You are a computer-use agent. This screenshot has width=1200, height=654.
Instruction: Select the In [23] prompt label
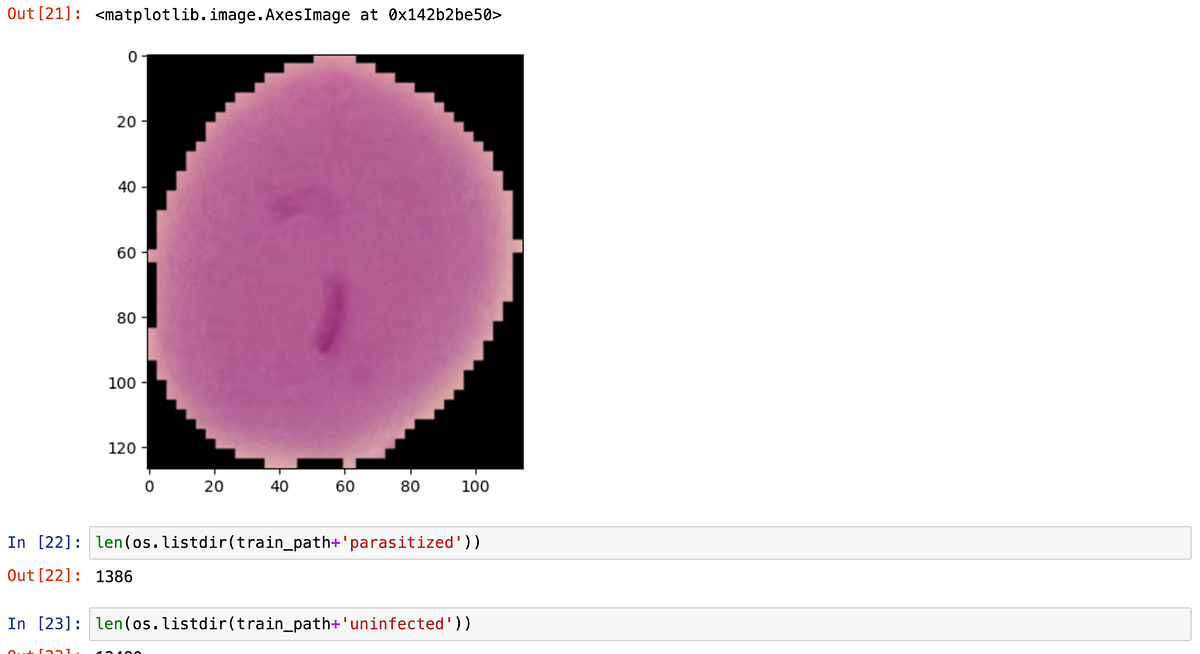(x=44, y=624)
